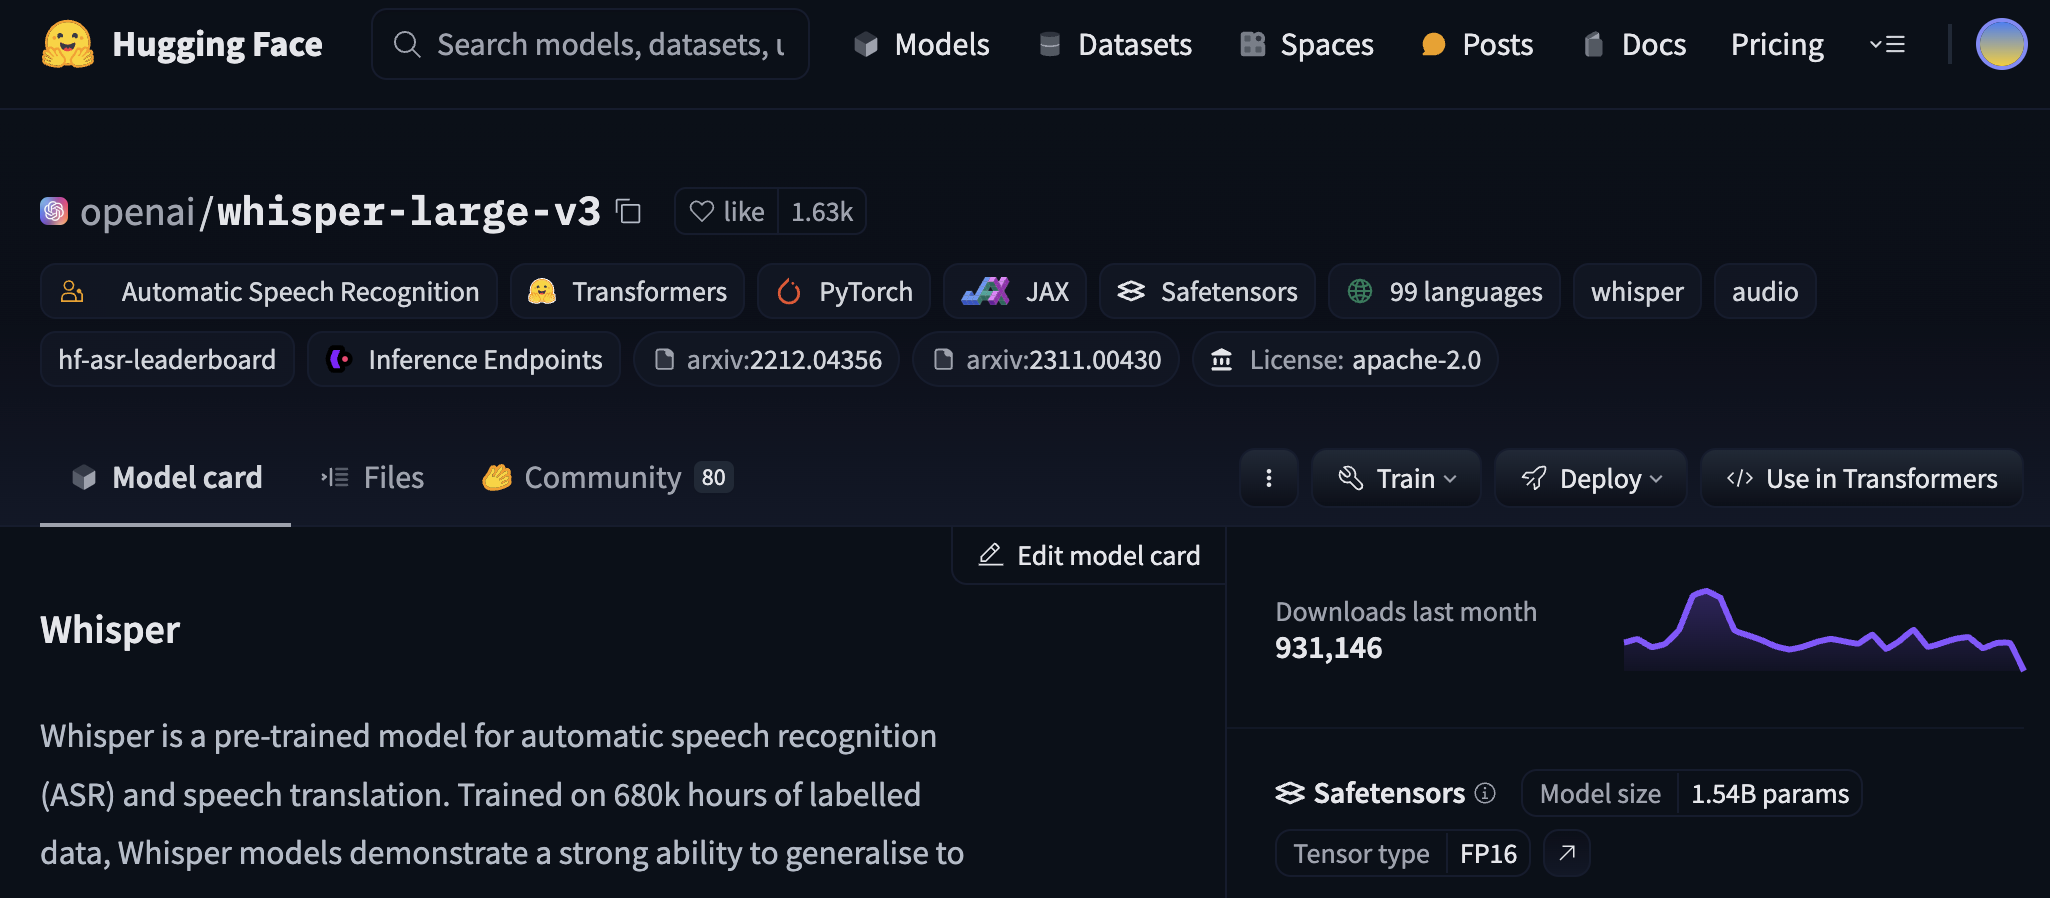Click the Hugging Face emoji logo

click(x=68, y=45)
